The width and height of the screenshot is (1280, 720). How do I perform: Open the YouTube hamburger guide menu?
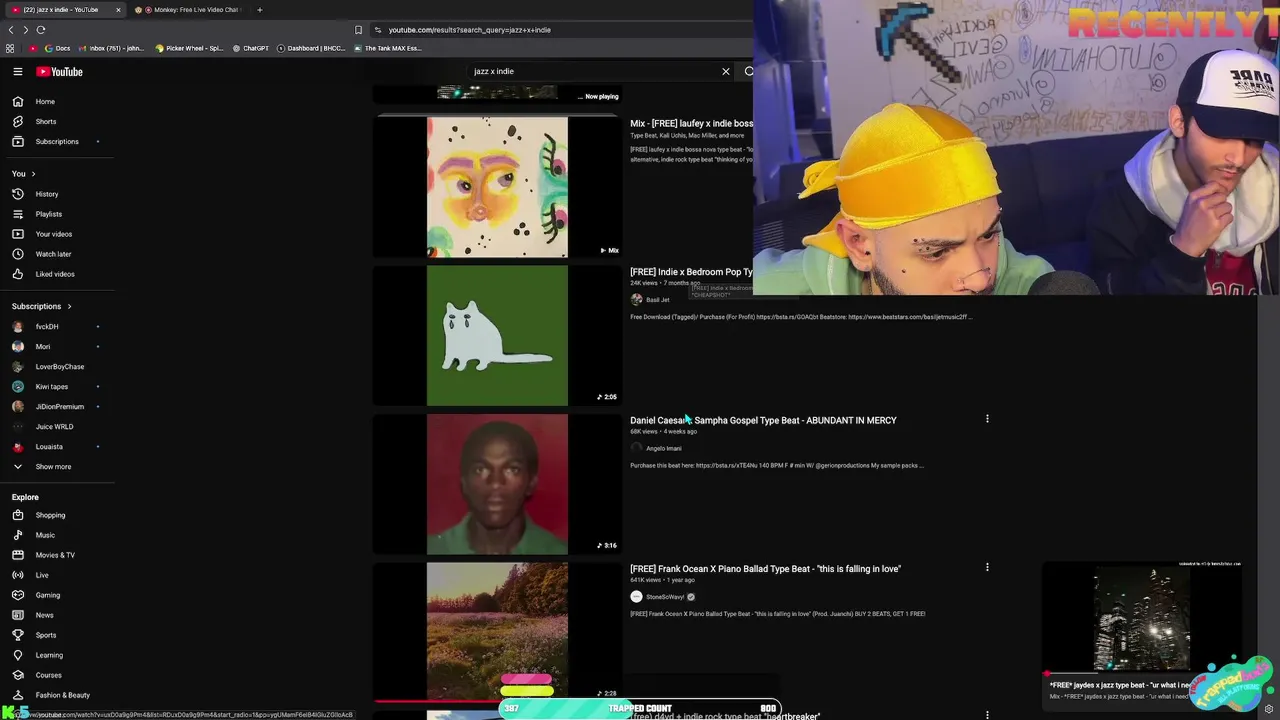(x=18, y=72)
